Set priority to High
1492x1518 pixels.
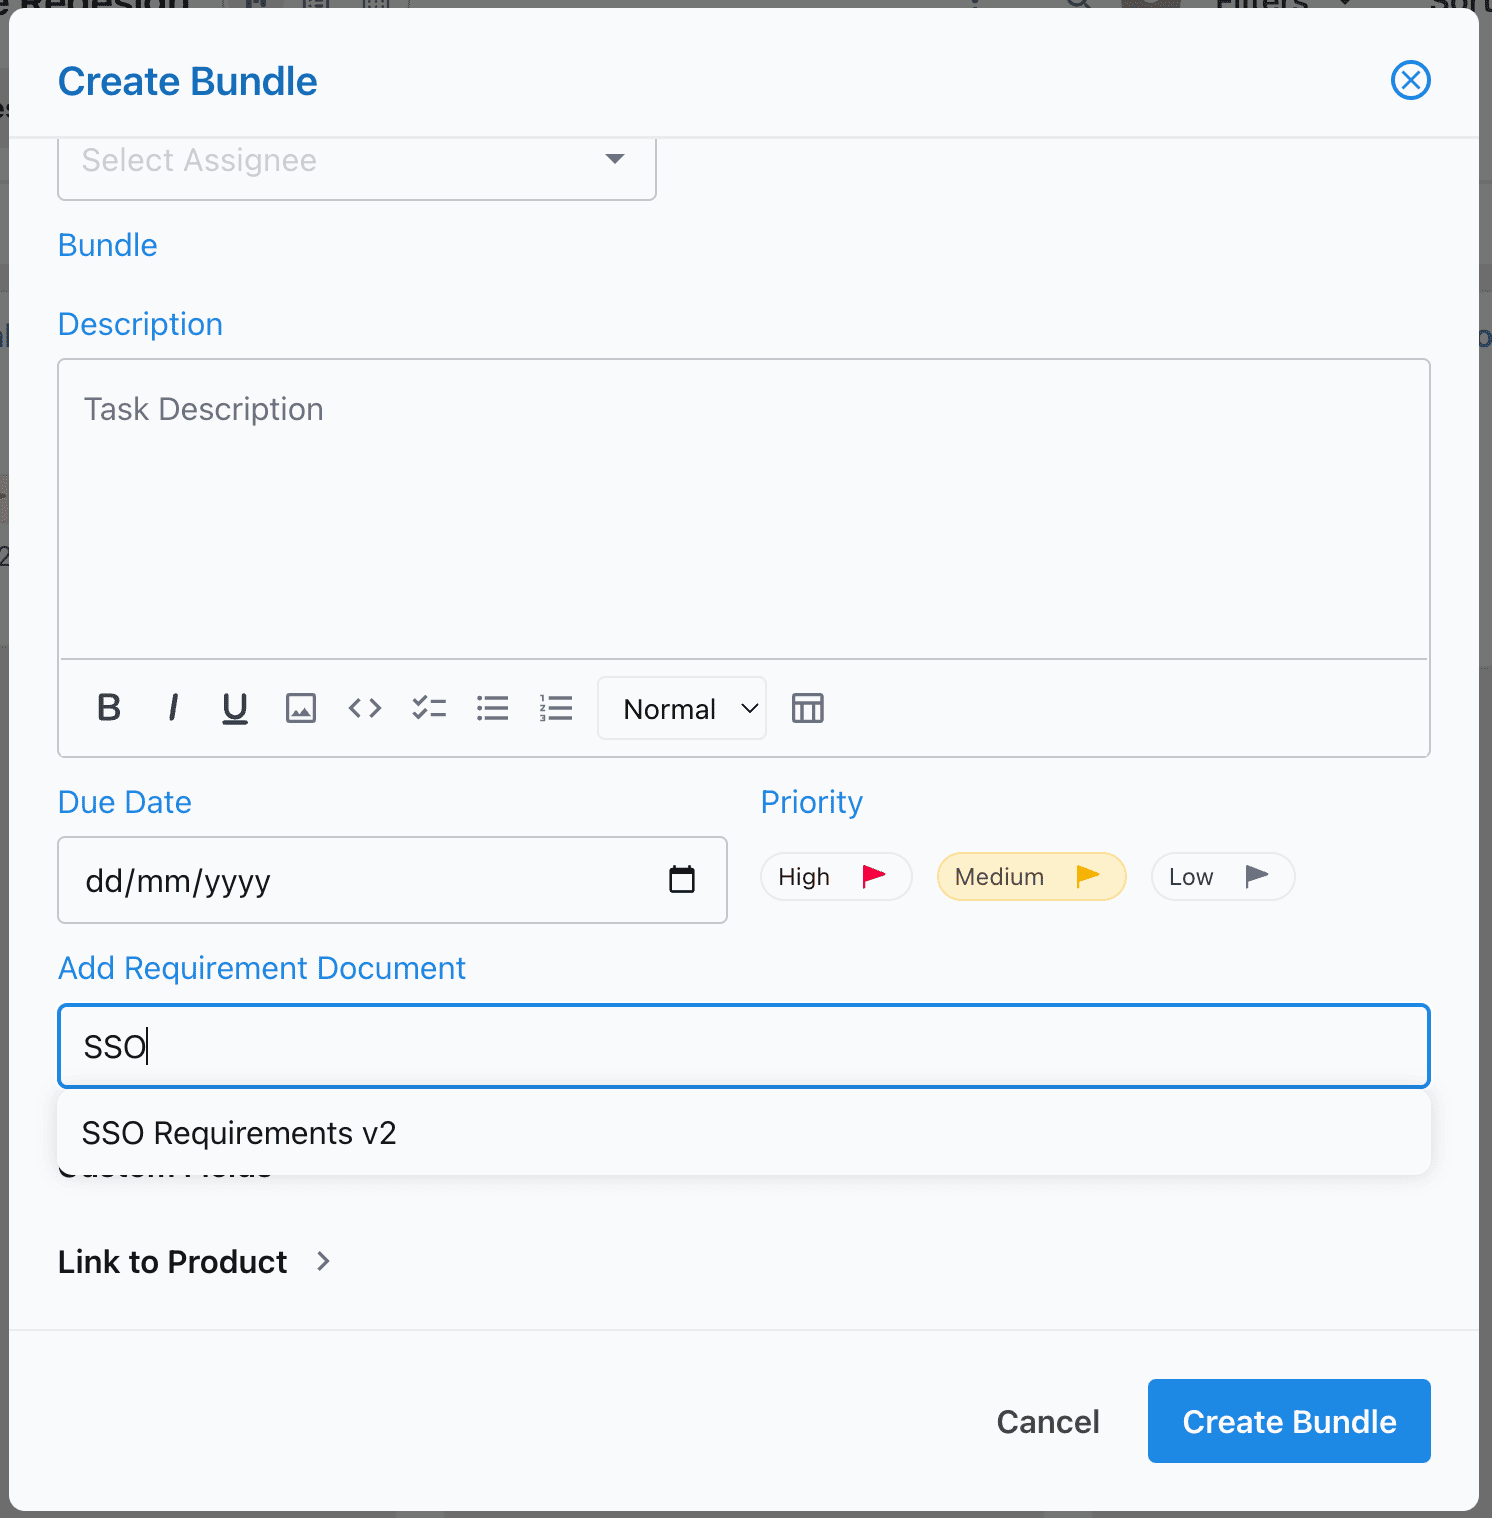(x=836, y=877)
